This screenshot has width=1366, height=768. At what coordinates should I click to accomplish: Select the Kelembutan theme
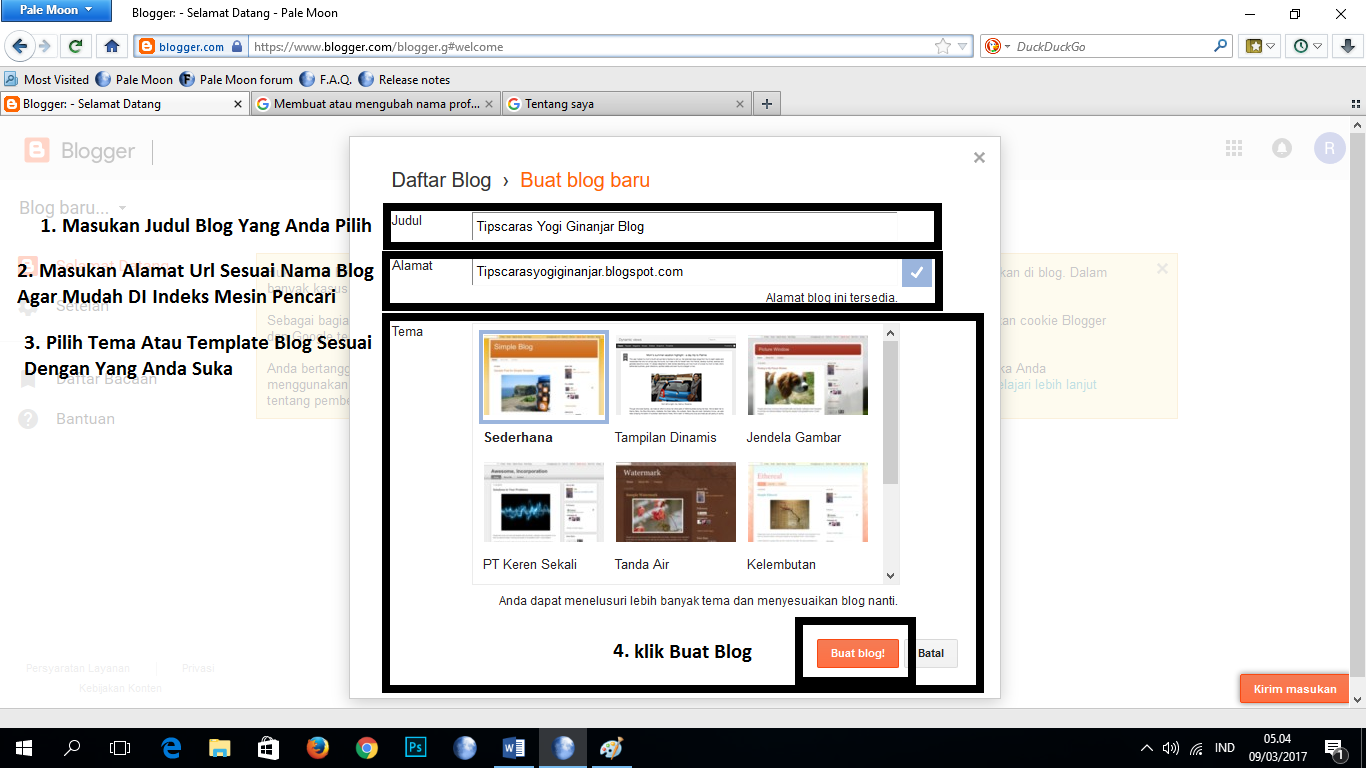tap(807, 503)
